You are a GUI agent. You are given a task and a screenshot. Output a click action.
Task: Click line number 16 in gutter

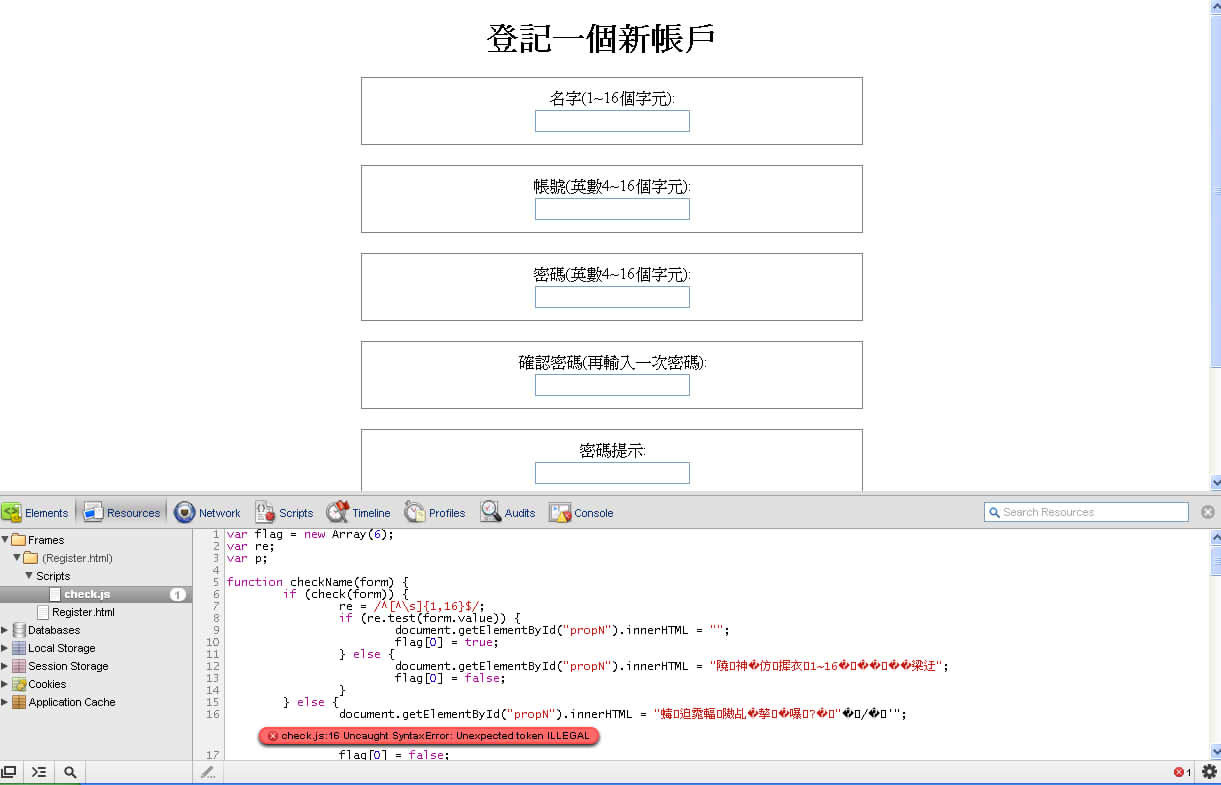(212, 714)
